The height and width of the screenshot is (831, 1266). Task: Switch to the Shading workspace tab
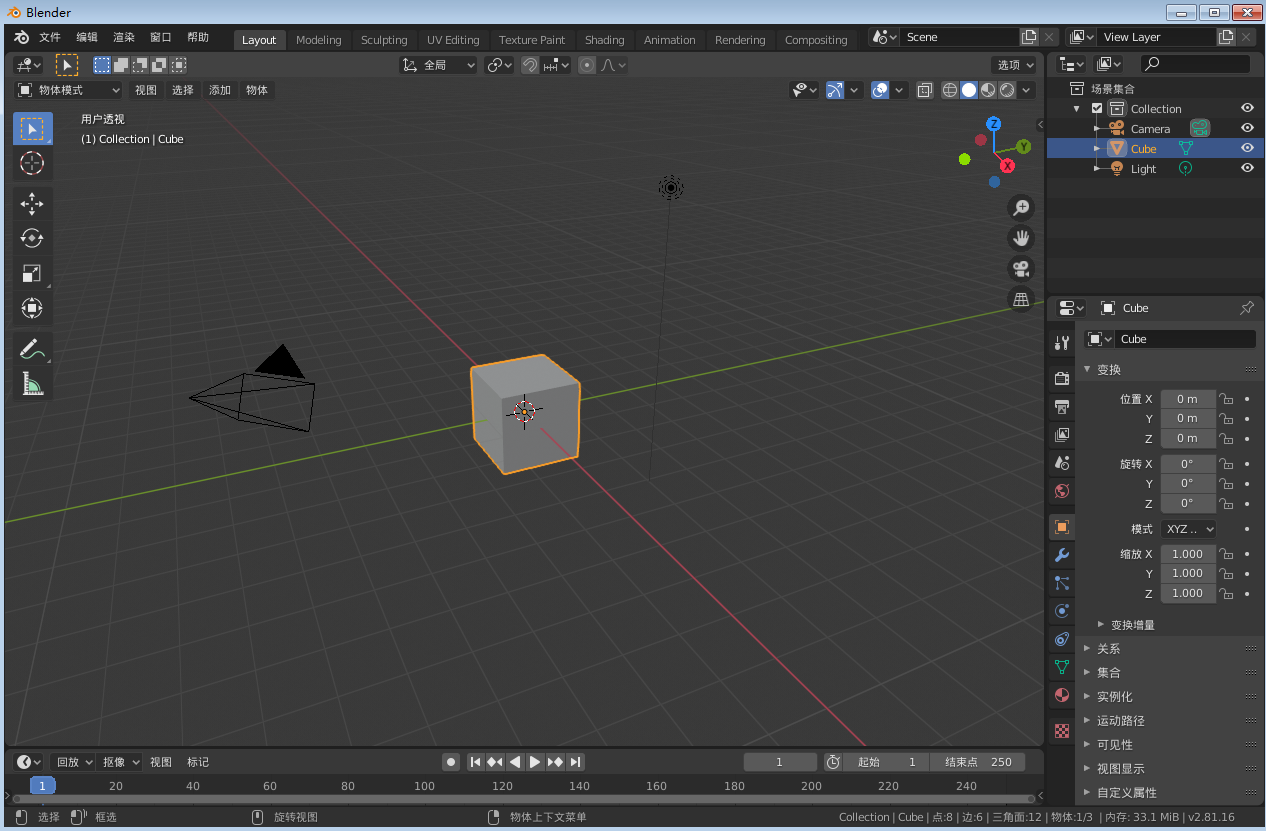click(x=604, y=40)
